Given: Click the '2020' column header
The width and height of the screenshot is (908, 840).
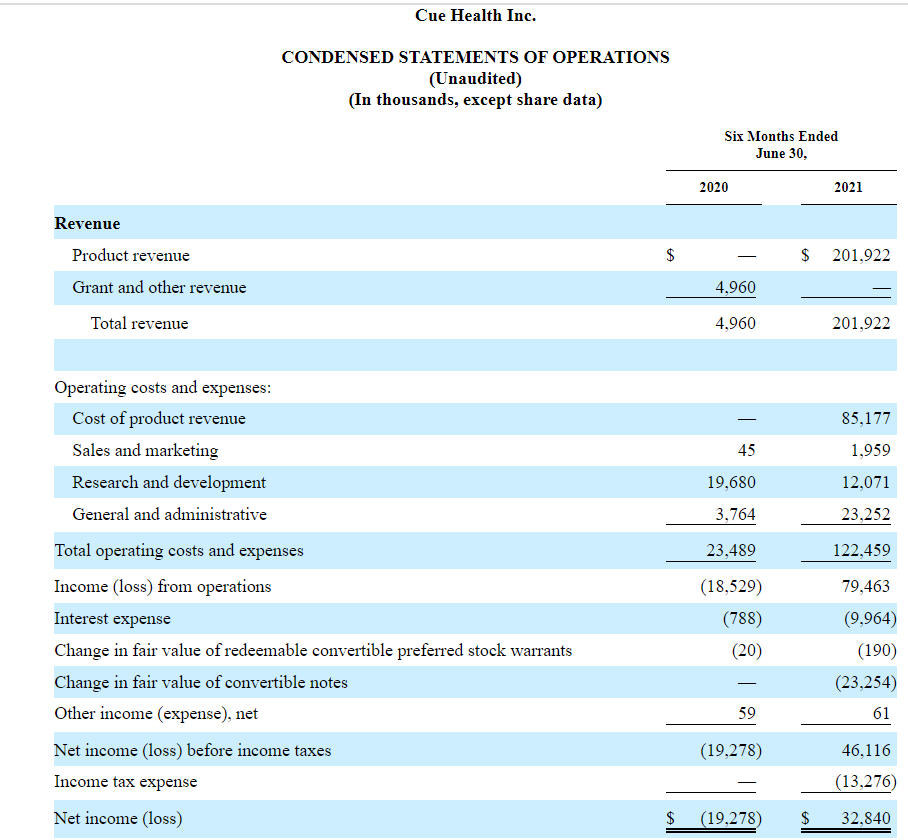Looking at the screenshot, I should pos(713,188).
